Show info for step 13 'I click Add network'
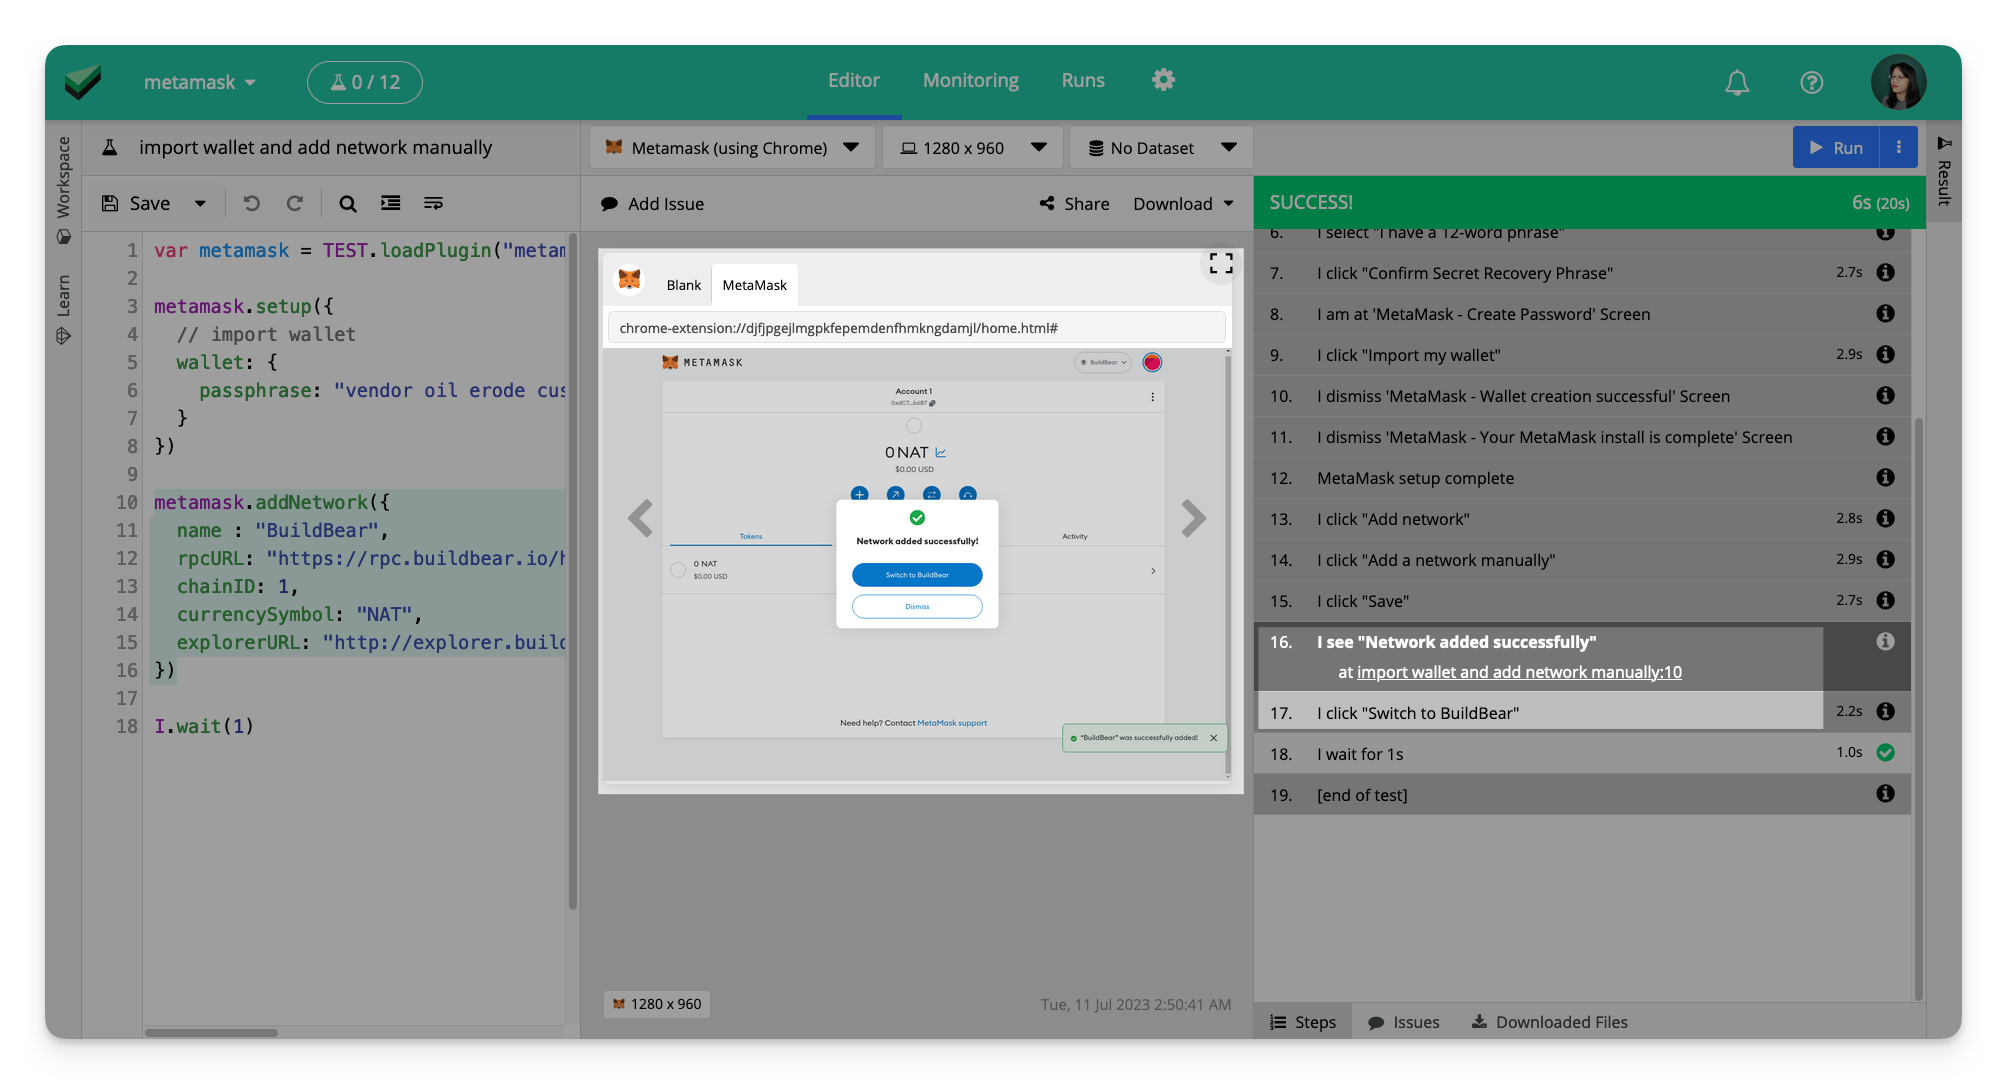Viewport: 2007px width, 1084px height. [1885, 518]
